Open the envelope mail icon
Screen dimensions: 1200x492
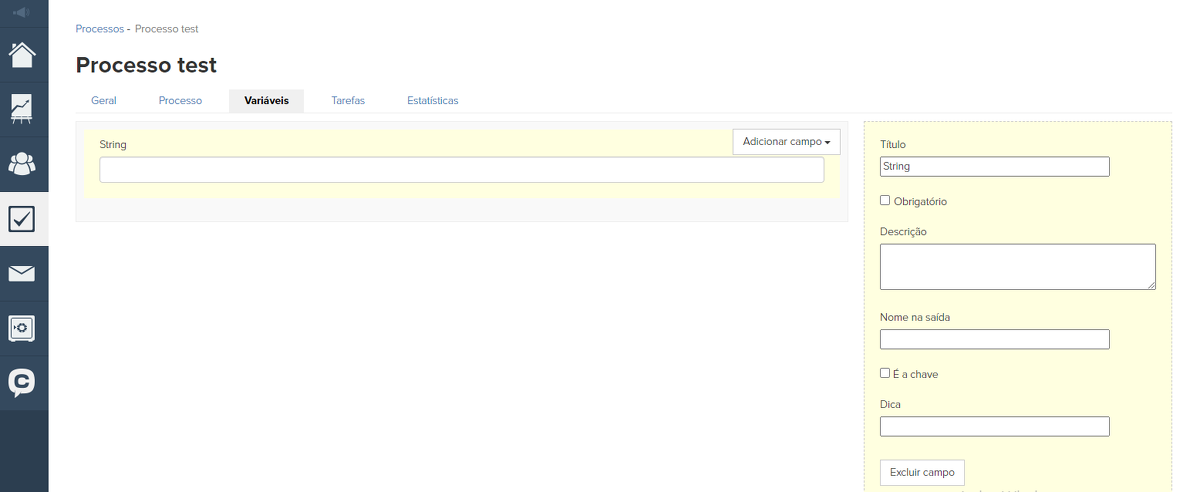[22, 273]
